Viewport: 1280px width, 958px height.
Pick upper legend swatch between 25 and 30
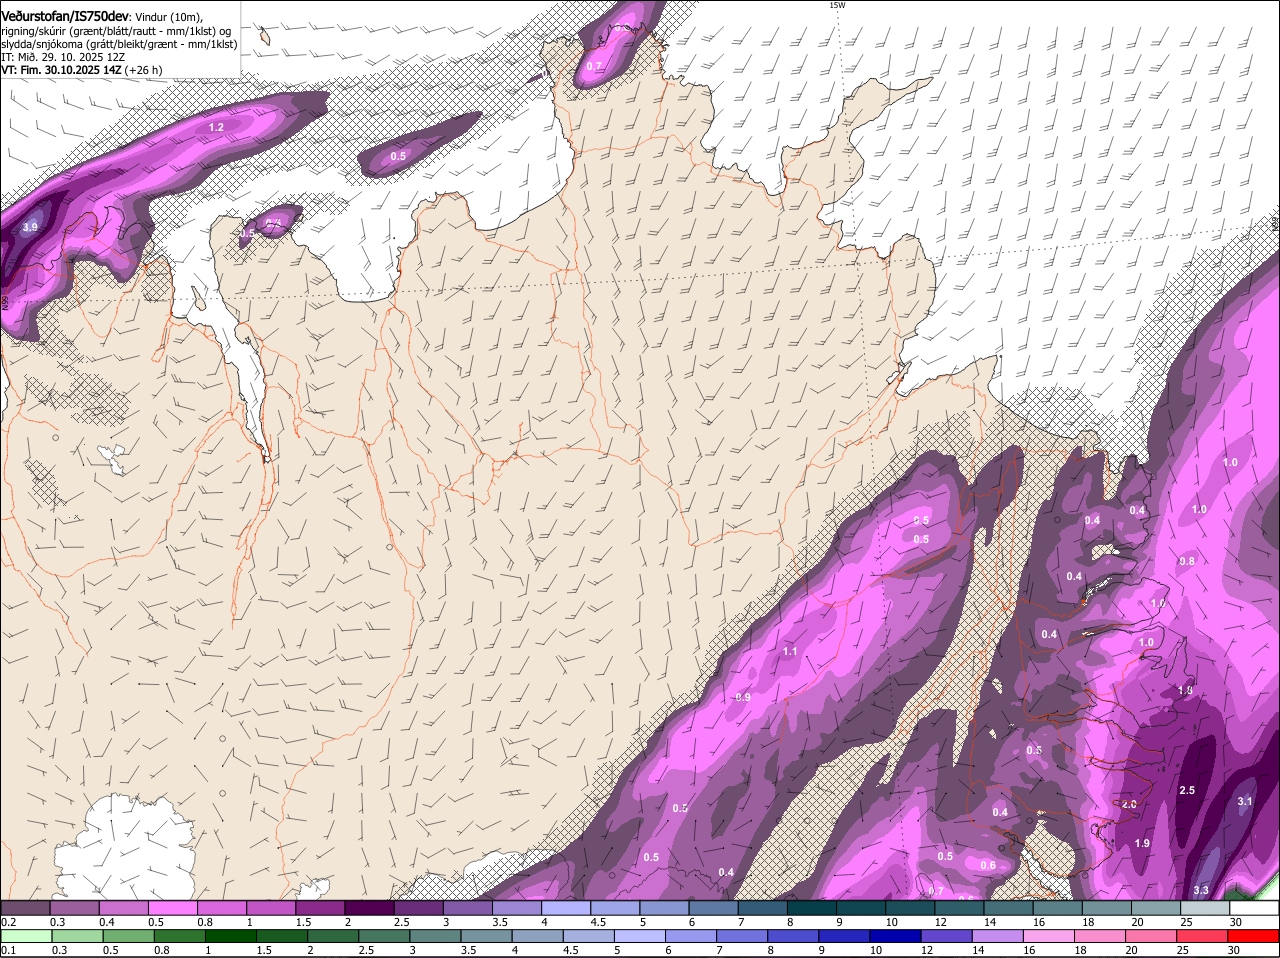(x=1203, y=908)
